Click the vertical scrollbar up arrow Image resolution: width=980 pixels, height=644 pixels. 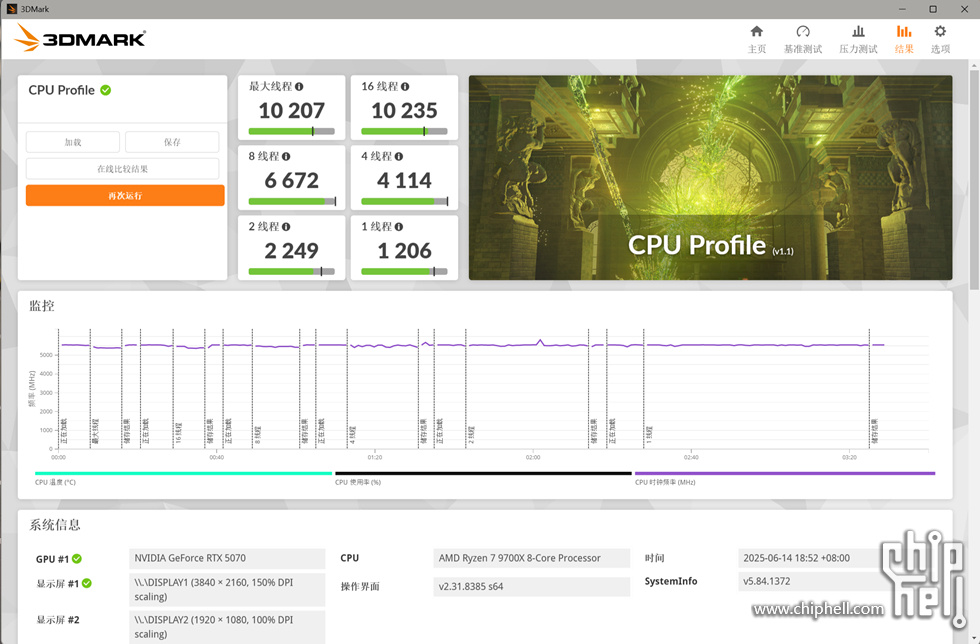974,65
